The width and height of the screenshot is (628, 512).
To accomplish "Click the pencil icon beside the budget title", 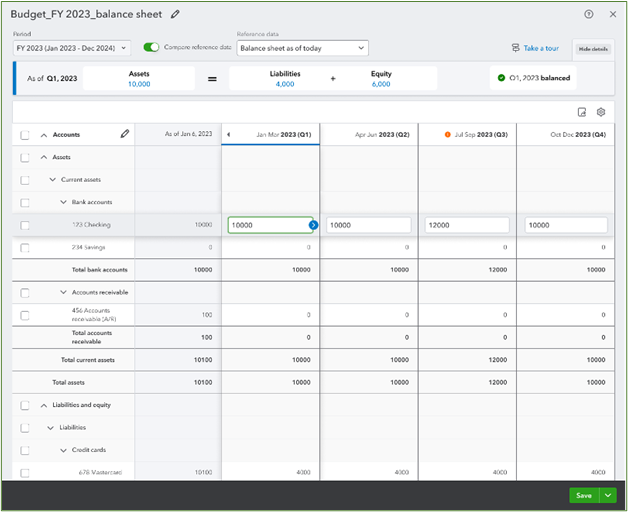I will pos(176,14).
